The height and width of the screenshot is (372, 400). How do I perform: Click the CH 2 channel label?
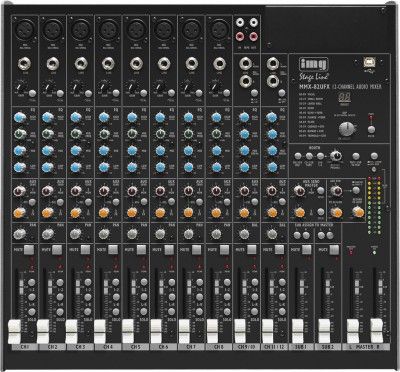[52, 347]
